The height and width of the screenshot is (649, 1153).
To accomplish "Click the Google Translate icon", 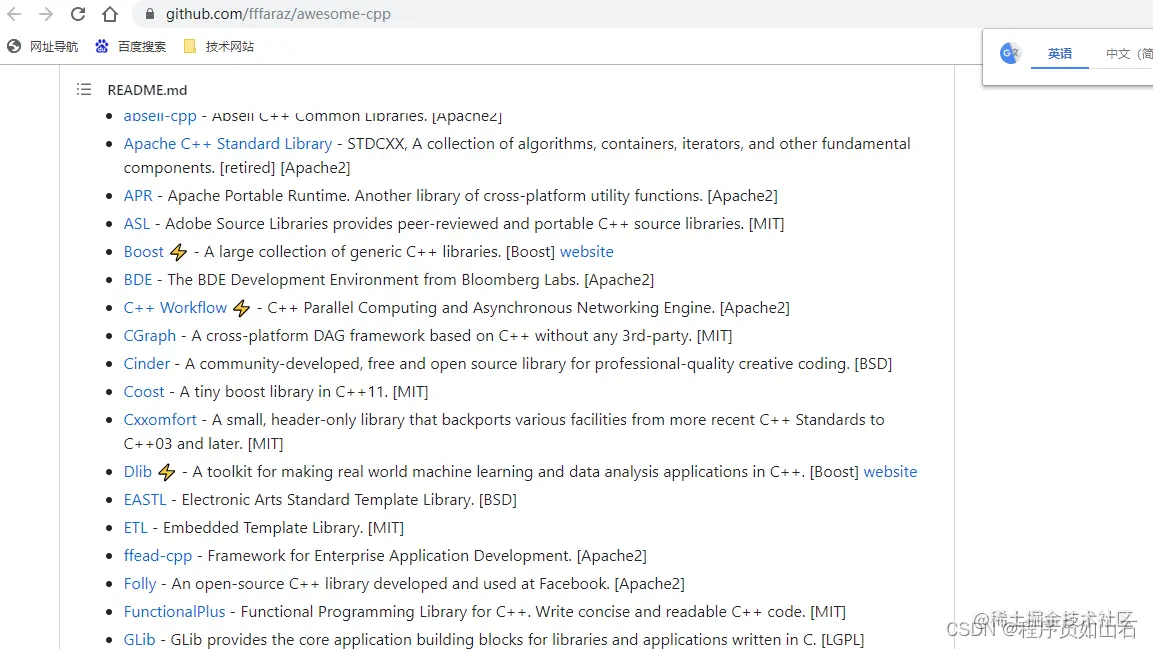I will (1011, 54).
